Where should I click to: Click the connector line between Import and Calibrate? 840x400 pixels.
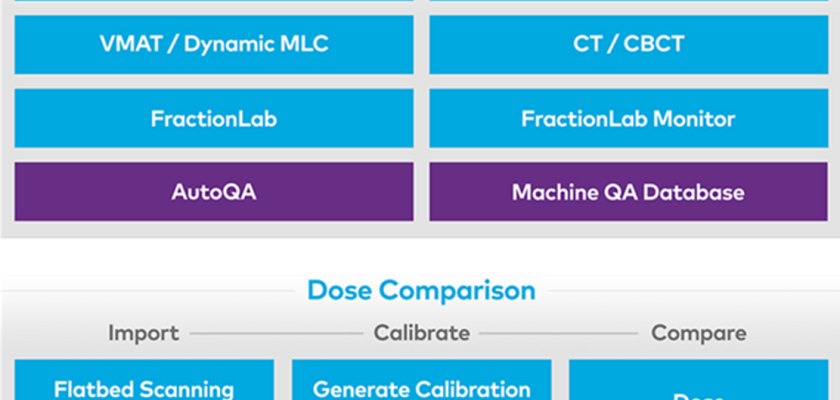(x=276, y=334)
